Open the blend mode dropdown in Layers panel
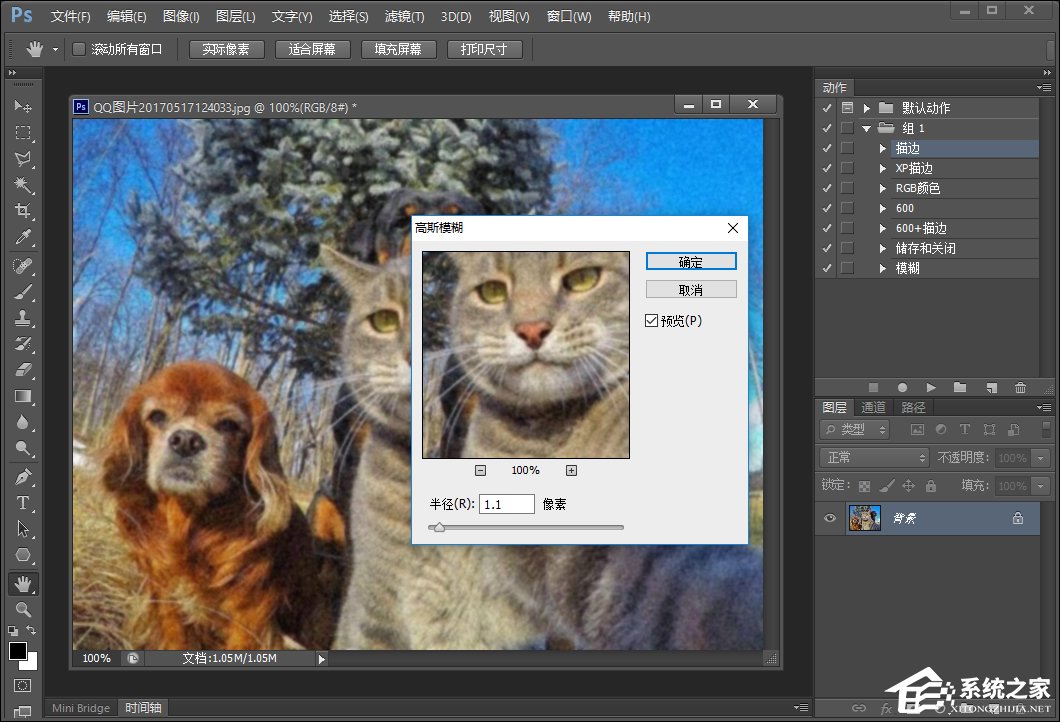This screenshot has width=1060, height=722. (874, 457)
